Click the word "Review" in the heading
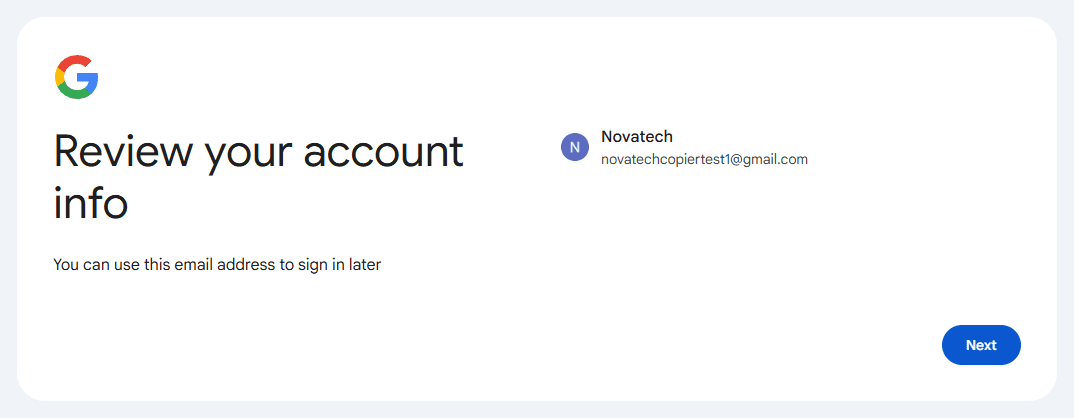1074x418 pixels. tap(123, 153)
